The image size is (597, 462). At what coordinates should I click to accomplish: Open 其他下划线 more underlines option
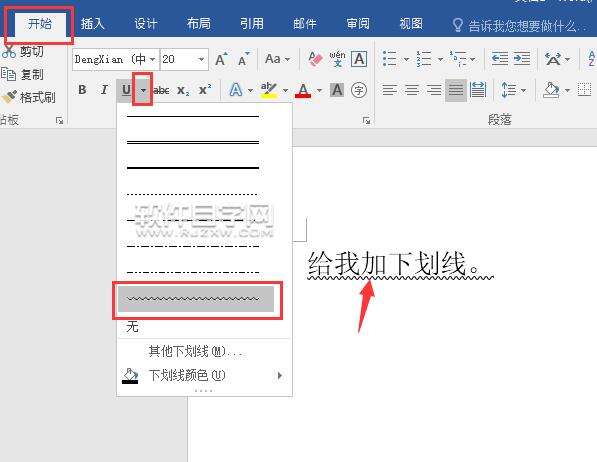coord(195,351)
